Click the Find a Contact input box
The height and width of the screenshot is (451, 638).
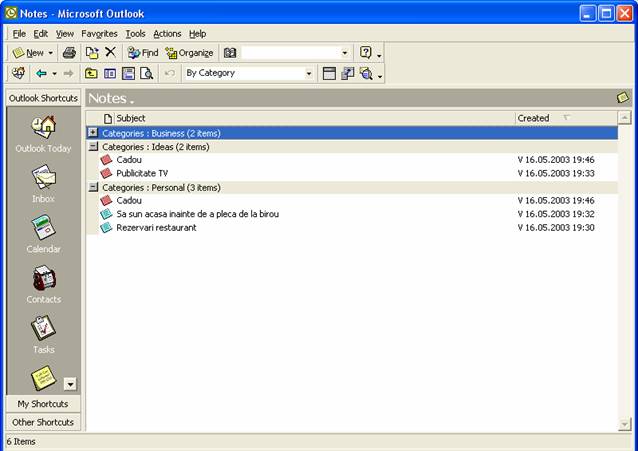tap(291, 53)
